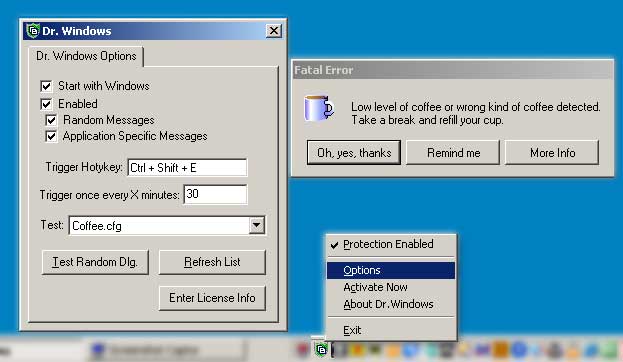The width and height of the screenshot is (623, 362).
Task: Click the Dr. Windows title bar shield icon
Action: click(33, 31)
